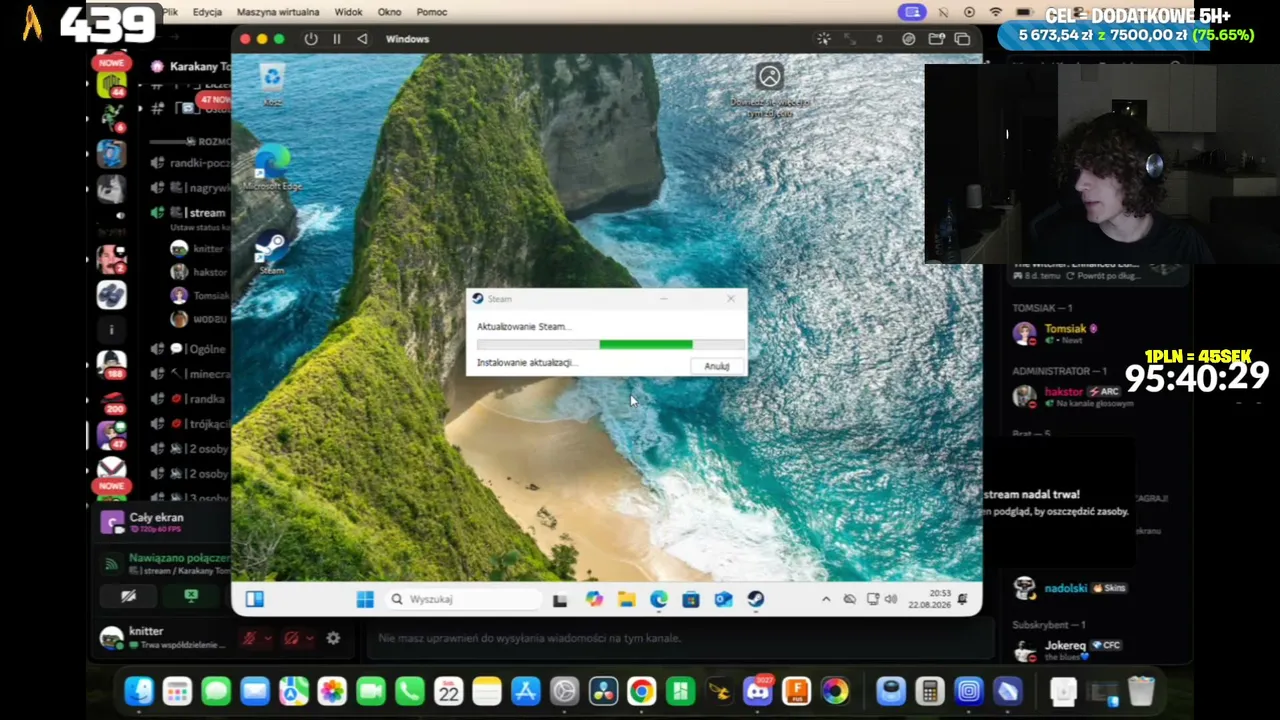Viewport: 1280px width, 720px height.
Task: Open FaceTime from the Dock
Action: coord(371,691)
